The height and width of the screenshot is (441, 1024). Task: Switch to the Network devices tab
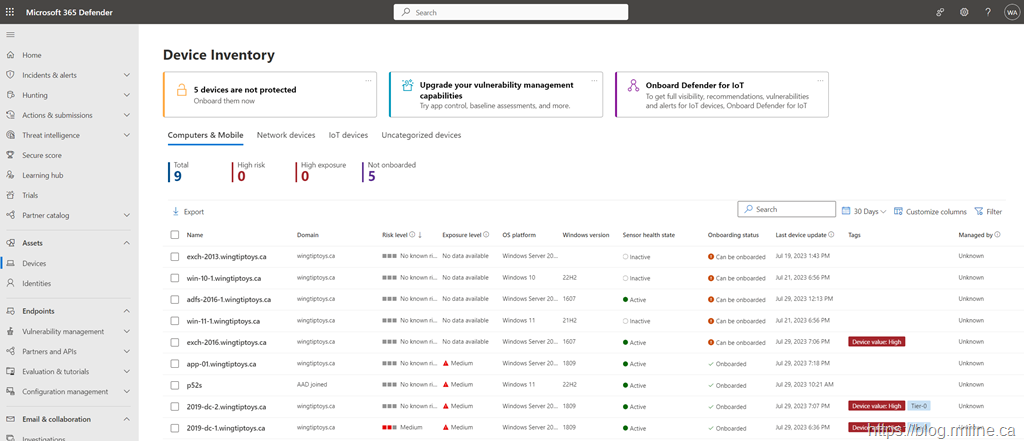pos(285,135)
